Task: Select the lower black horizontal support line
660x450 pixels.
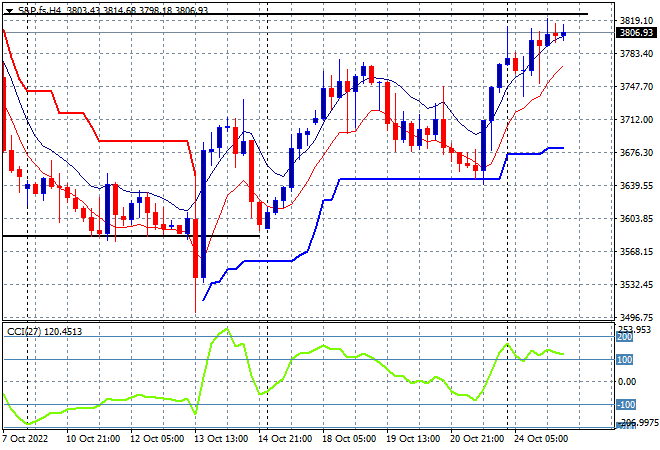Action: (x=131, y=236)
